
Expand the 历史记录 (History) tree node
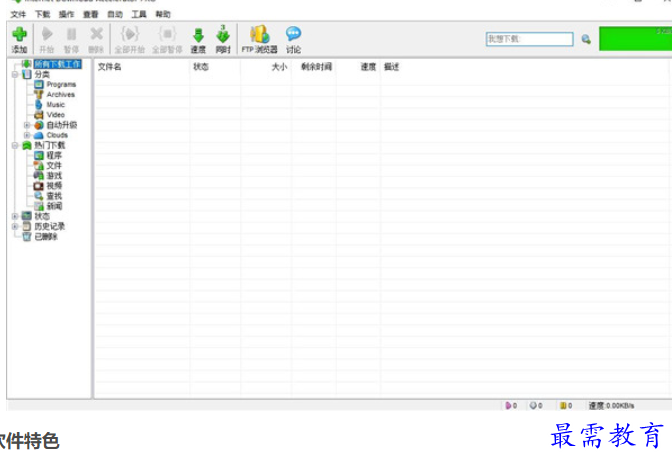15,226
